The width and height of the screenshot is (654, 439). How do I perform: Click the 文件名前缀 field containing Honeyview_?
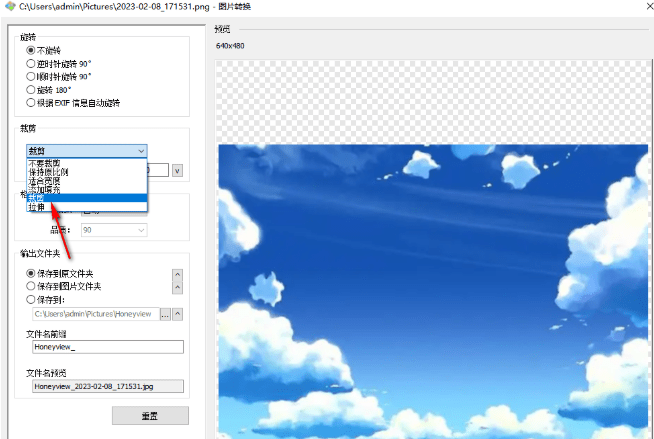point(108,347)
